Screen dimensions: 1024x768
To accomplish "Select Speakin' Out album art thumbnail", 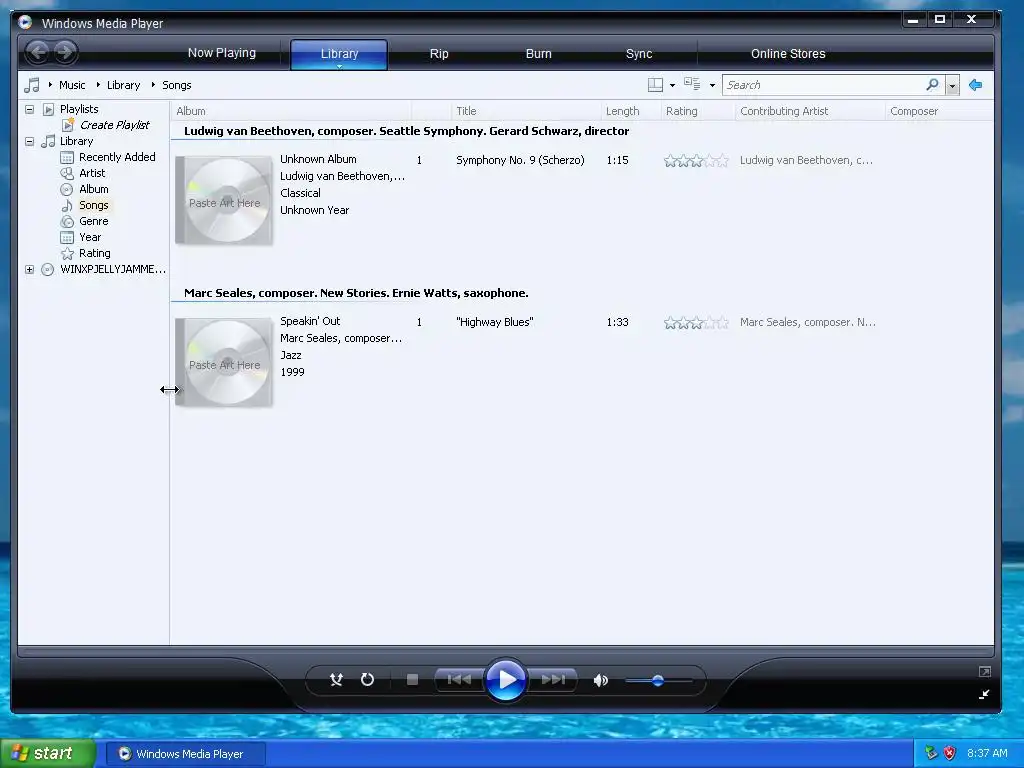I will coord(223,362).
